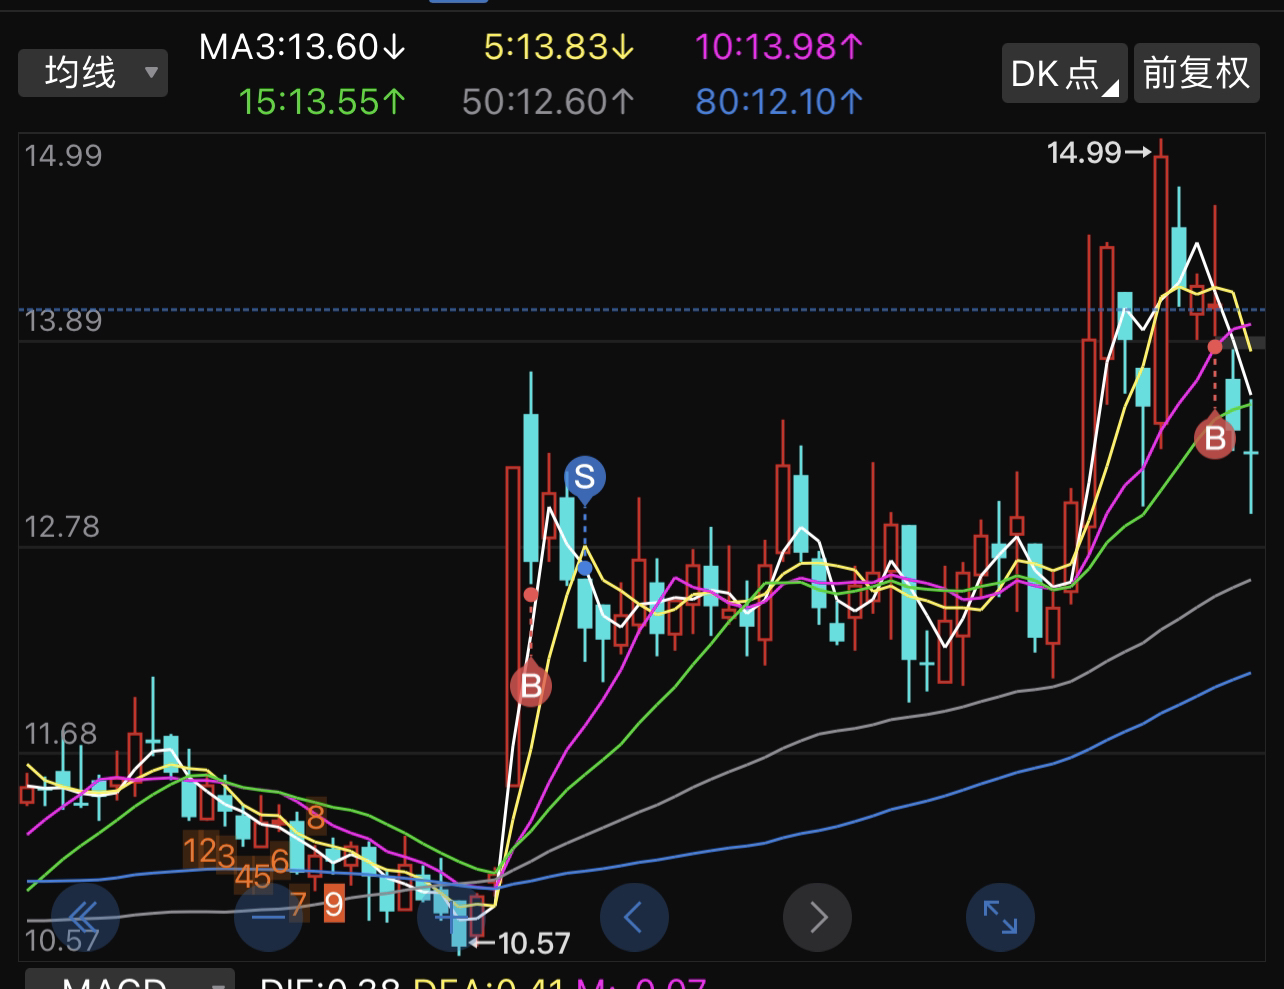
Task: Tap the 前复权 adjustment button
Action: [x=1197, y=73]
